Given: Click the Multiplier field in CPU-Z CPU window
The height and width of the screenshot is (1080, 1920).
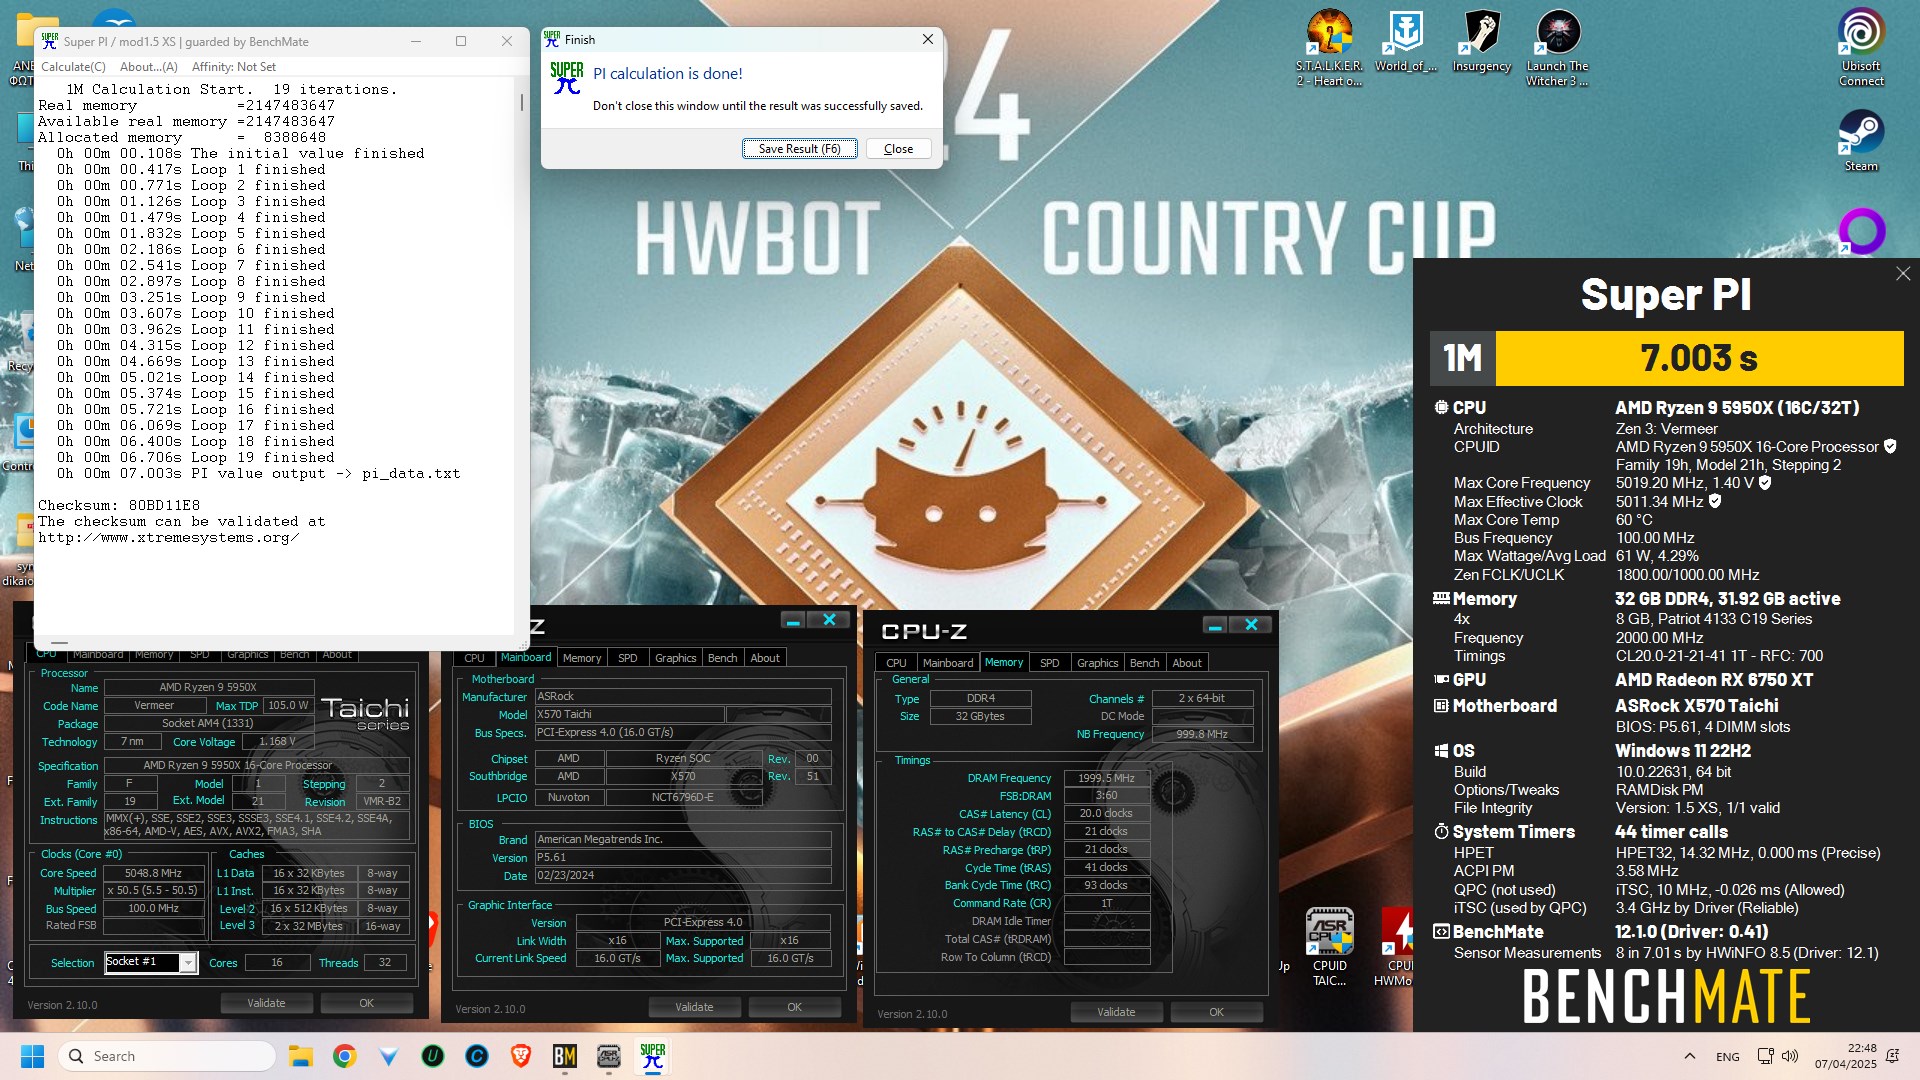Looking at the screenshot, I should [x=154, y=890].
